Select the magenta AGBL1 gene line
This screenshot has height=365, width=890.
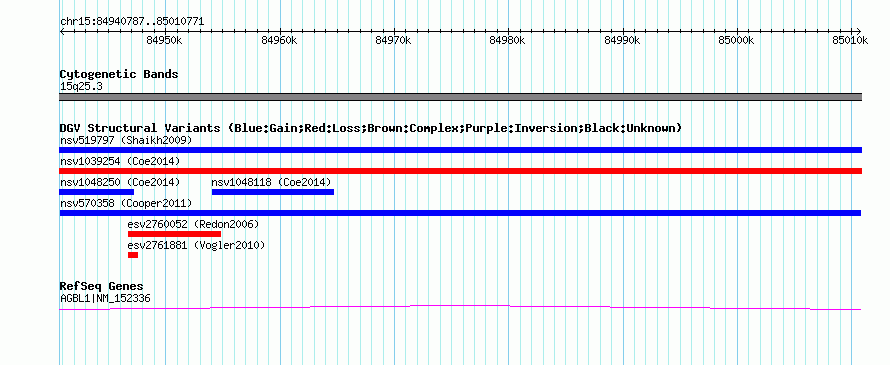coord(460,307)
